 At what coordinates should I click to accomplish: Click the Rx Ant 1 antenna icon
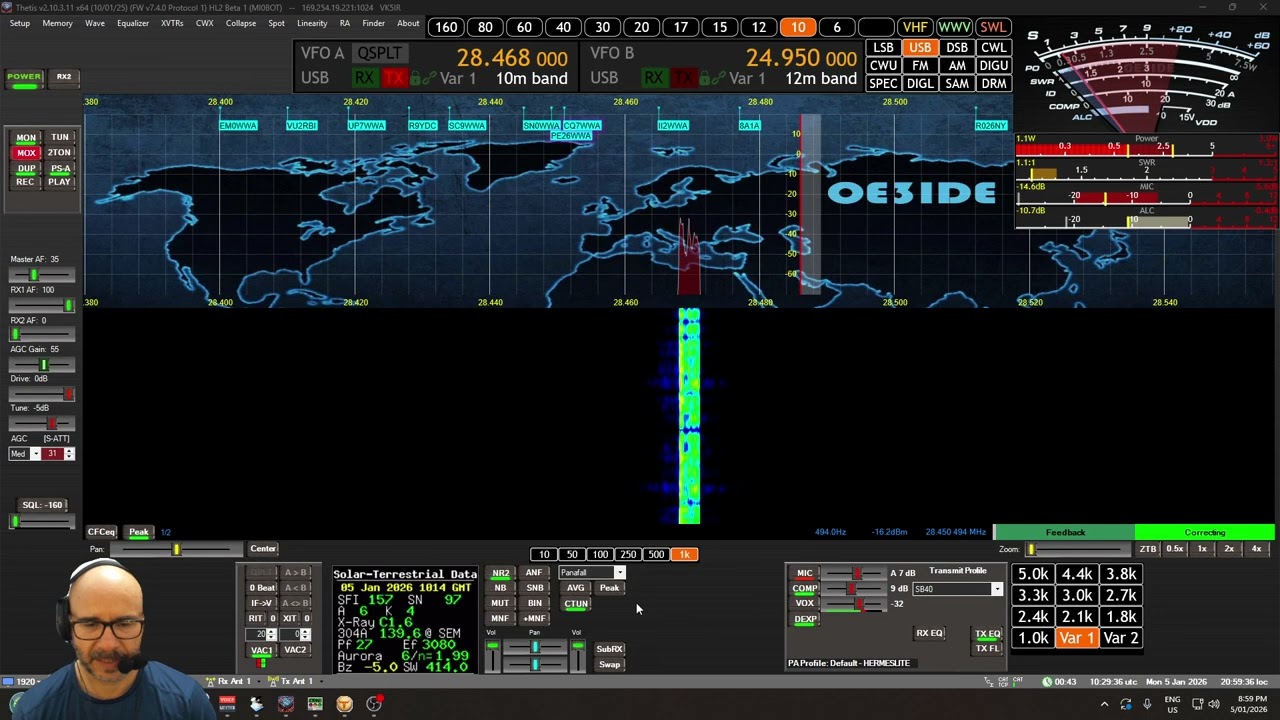tap(211, 682)
